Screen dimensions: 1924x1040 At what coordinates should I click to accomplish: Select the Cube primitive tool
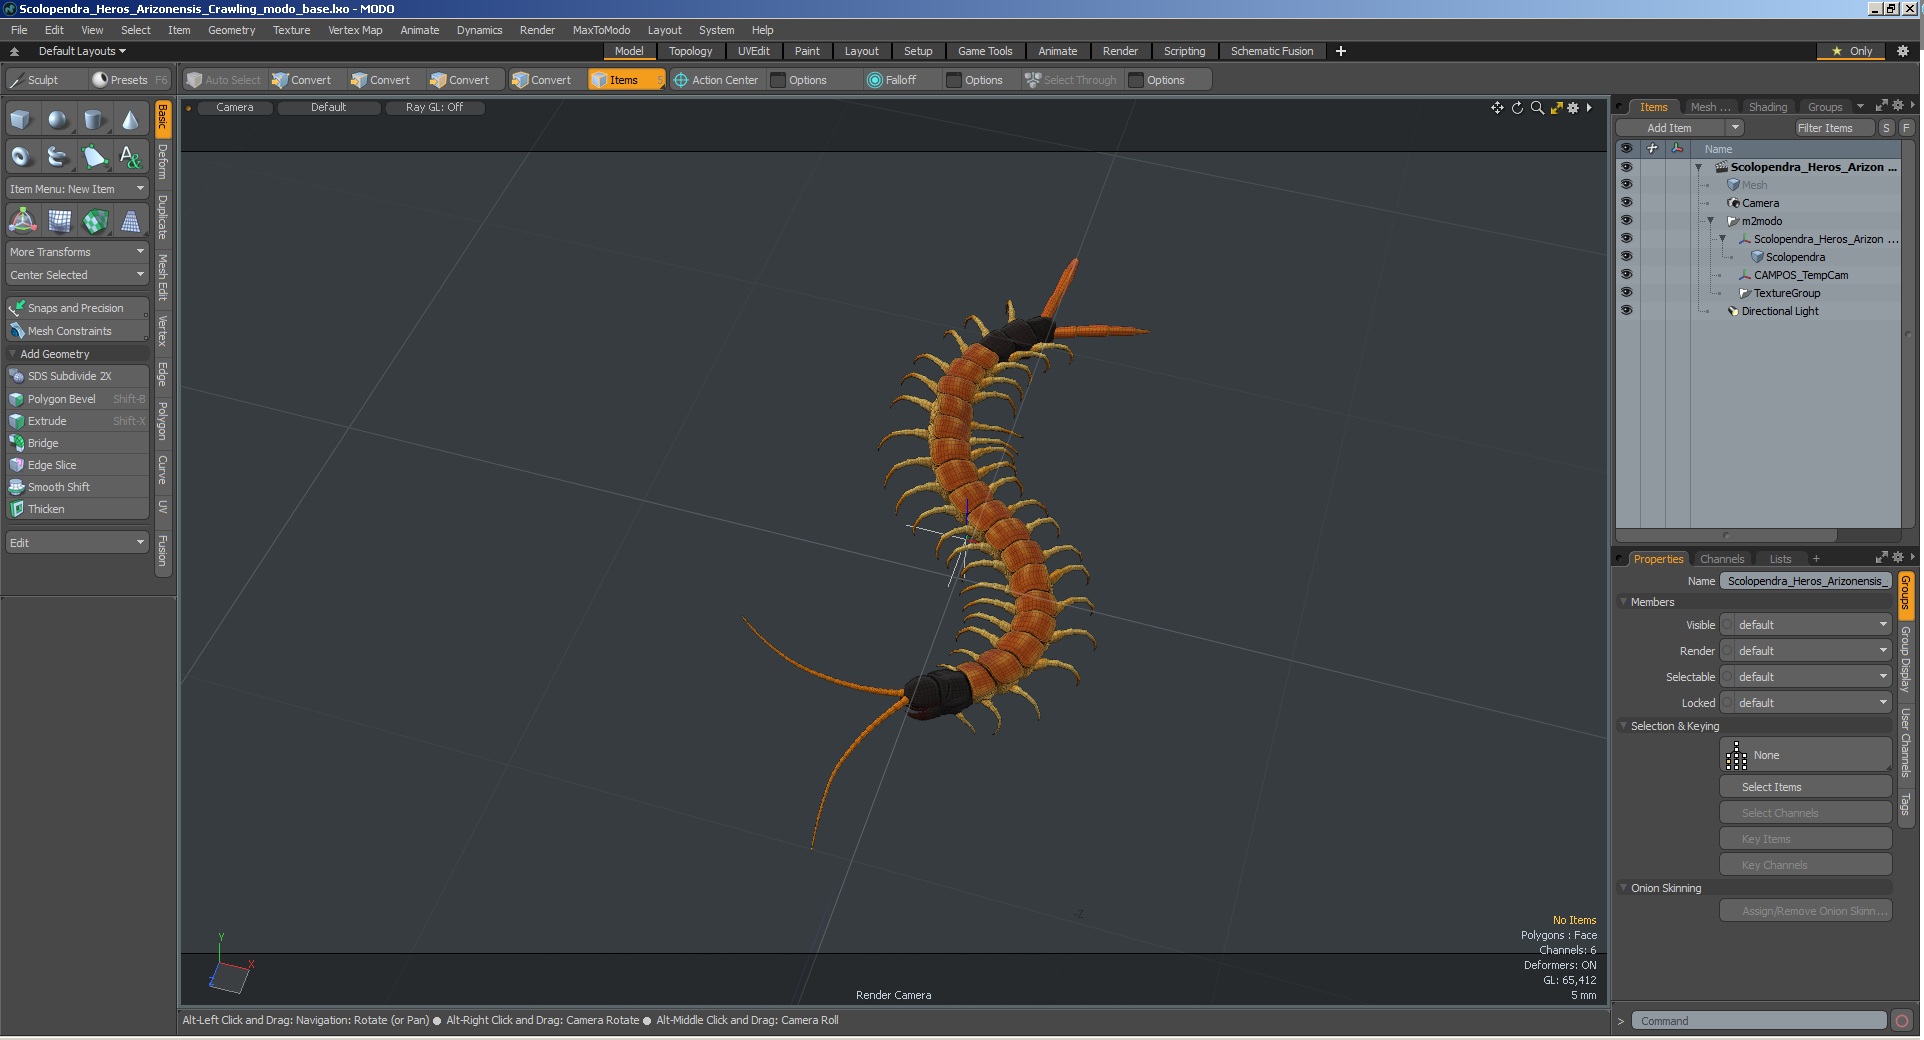pyautogui.click(x=21, y=120)
